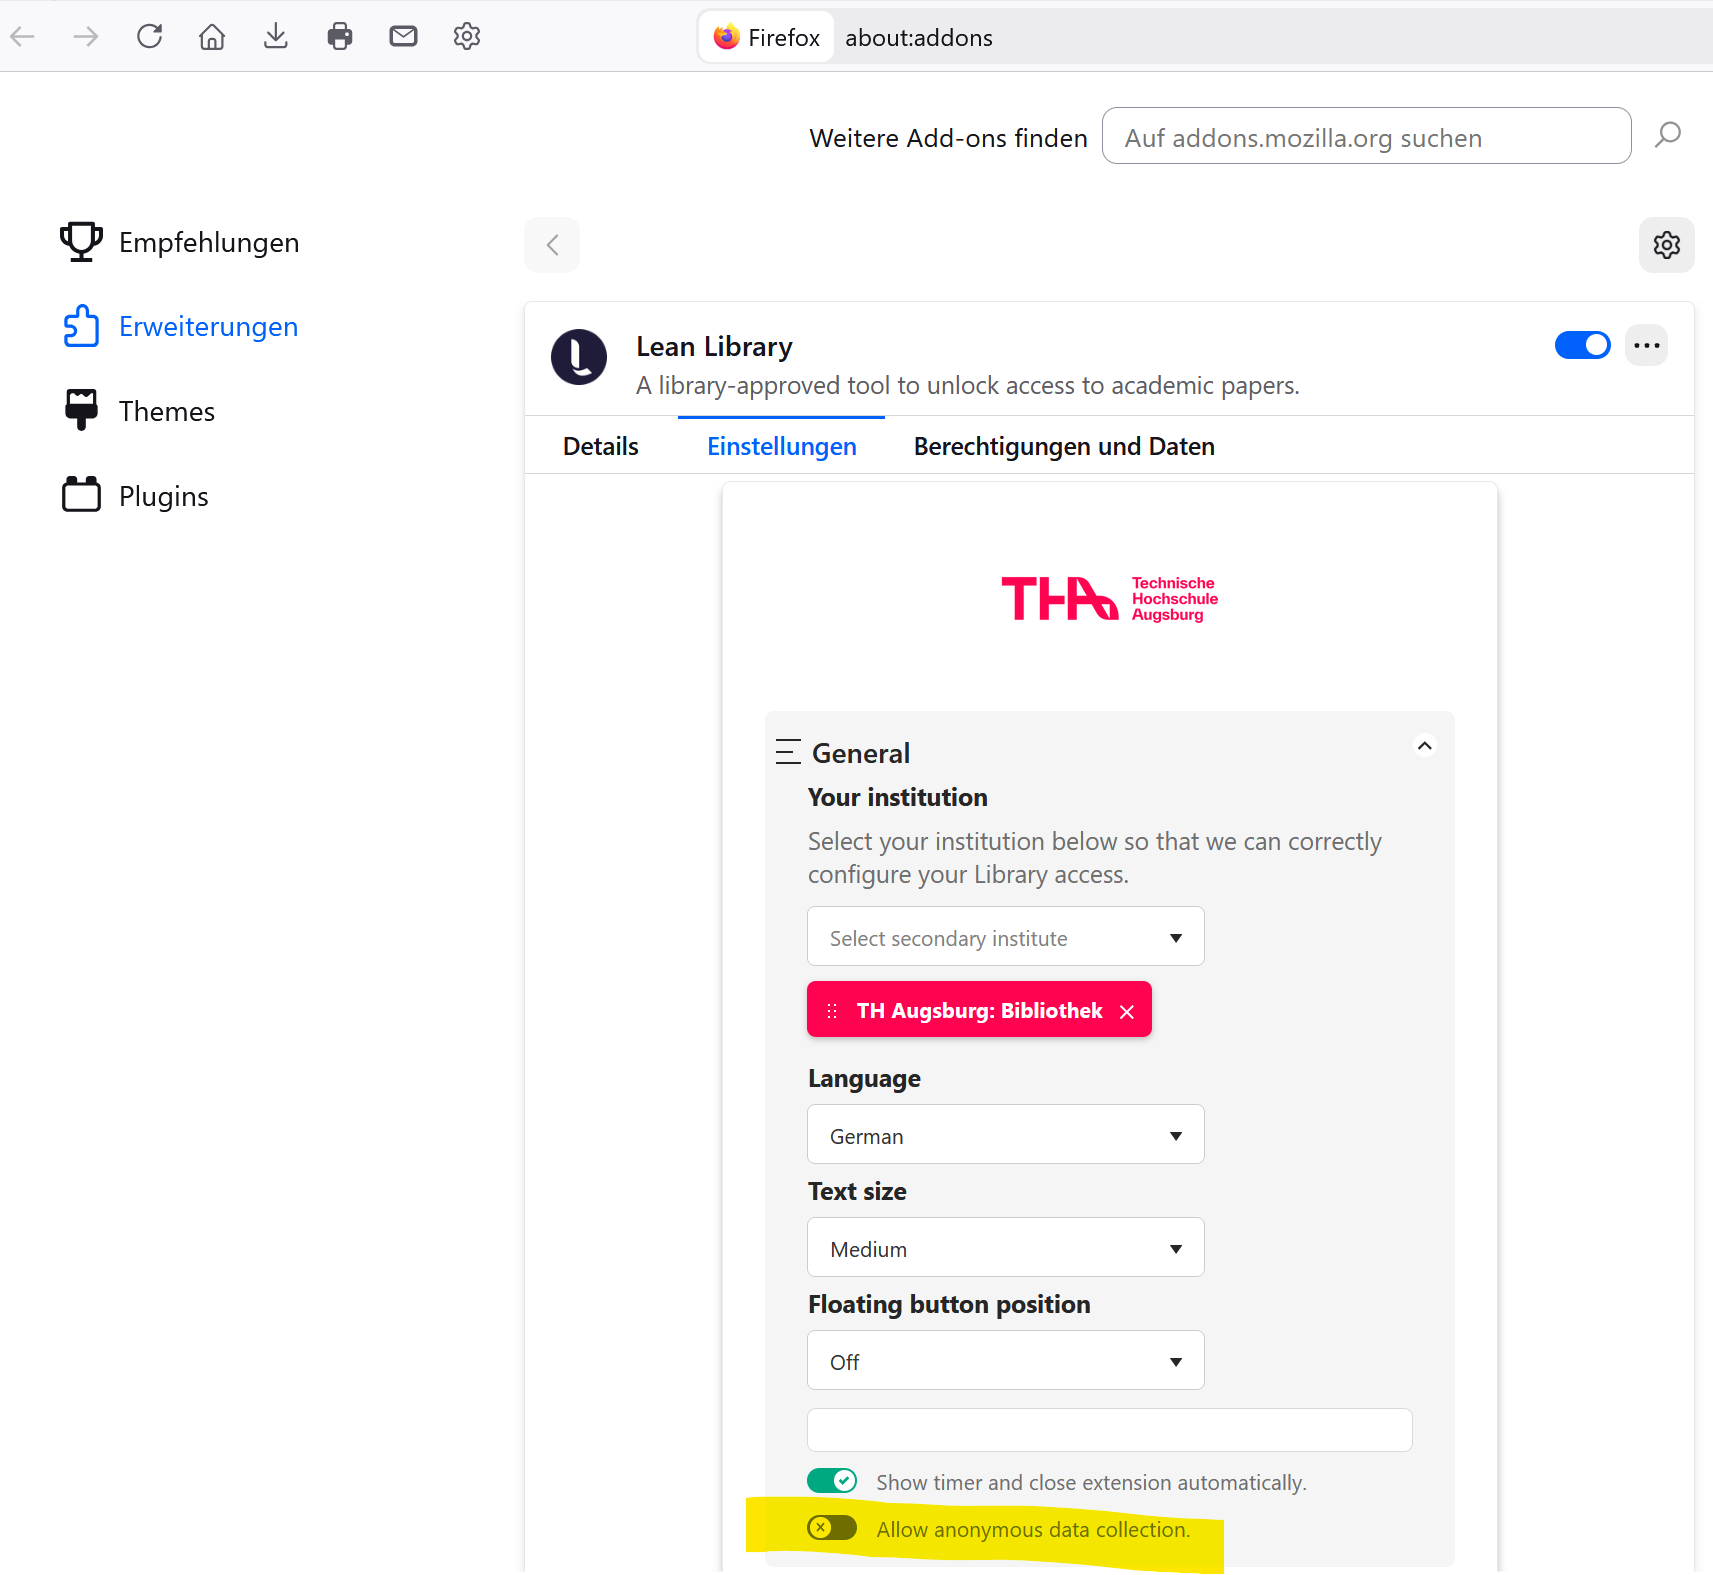Open the Language dropdown showing German
The width and height of the screenshot is (1713, 1575).
1005,1135
